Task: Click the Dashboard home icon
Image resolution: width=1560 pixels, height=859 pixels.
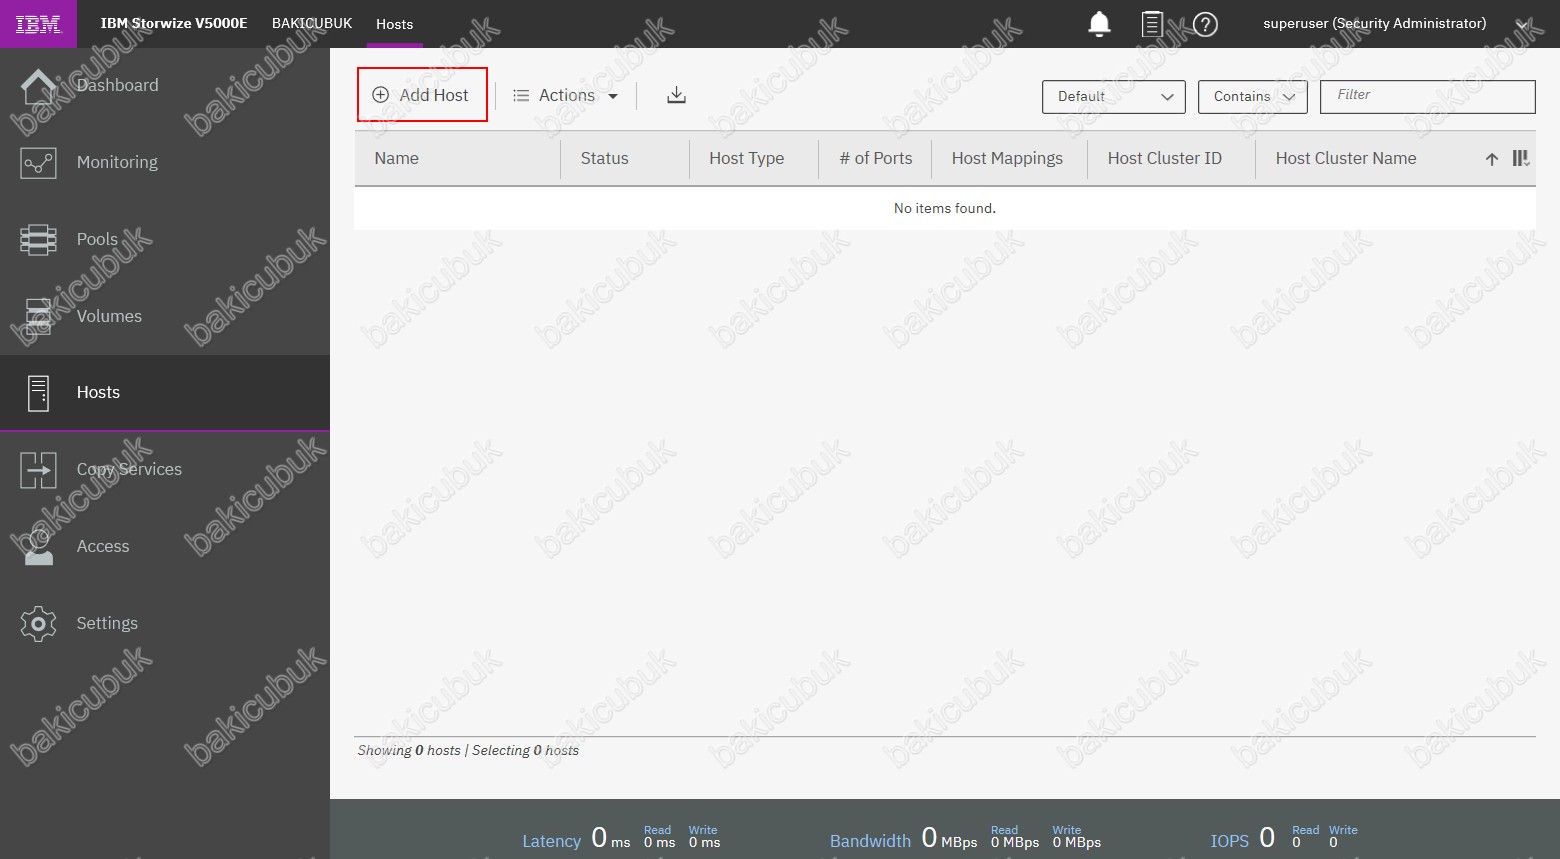Action: (38, 86)
